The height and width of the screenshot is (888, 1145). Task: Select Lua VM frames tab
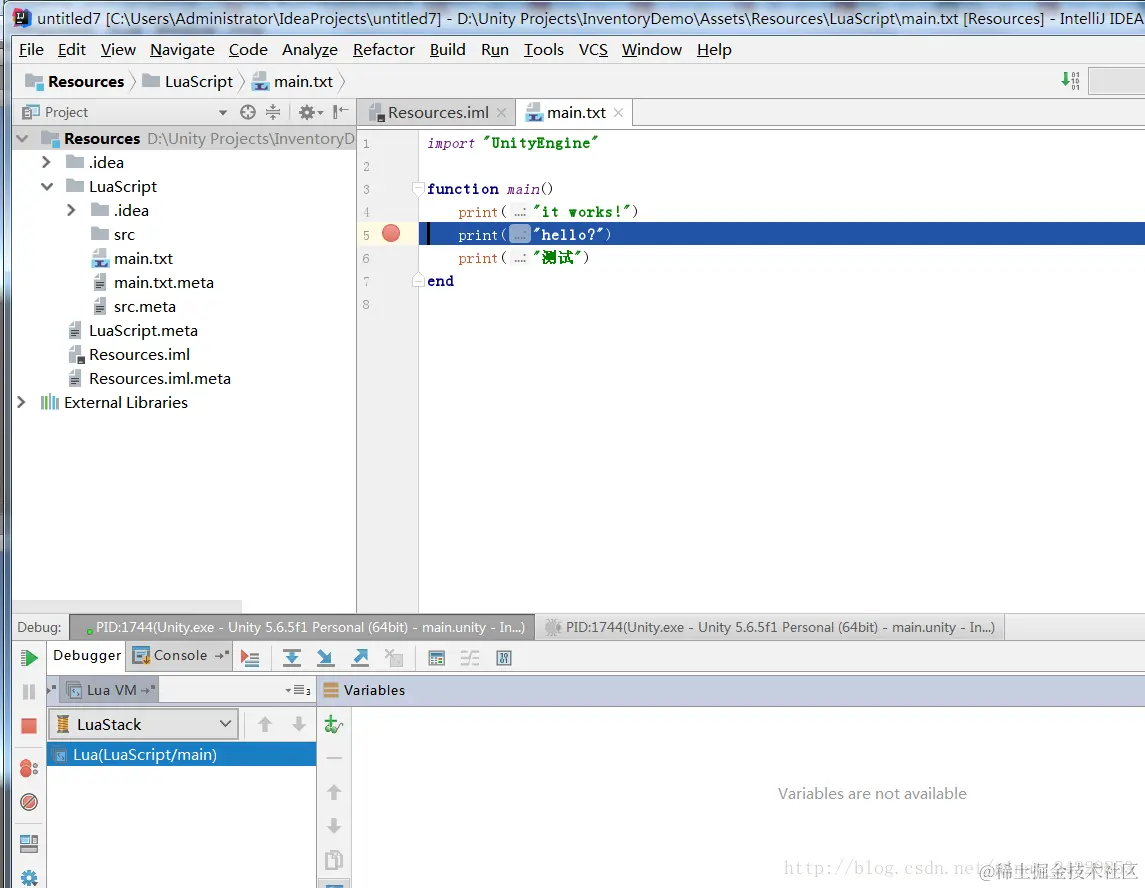click(x=110, y=690)
